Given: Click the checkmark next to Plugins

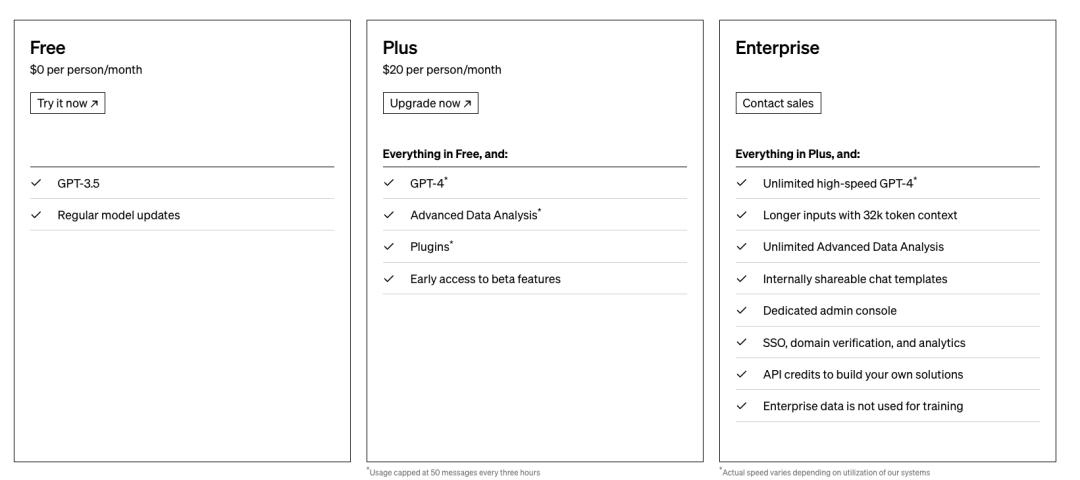Looking at the screenshot, I should 389,247.
